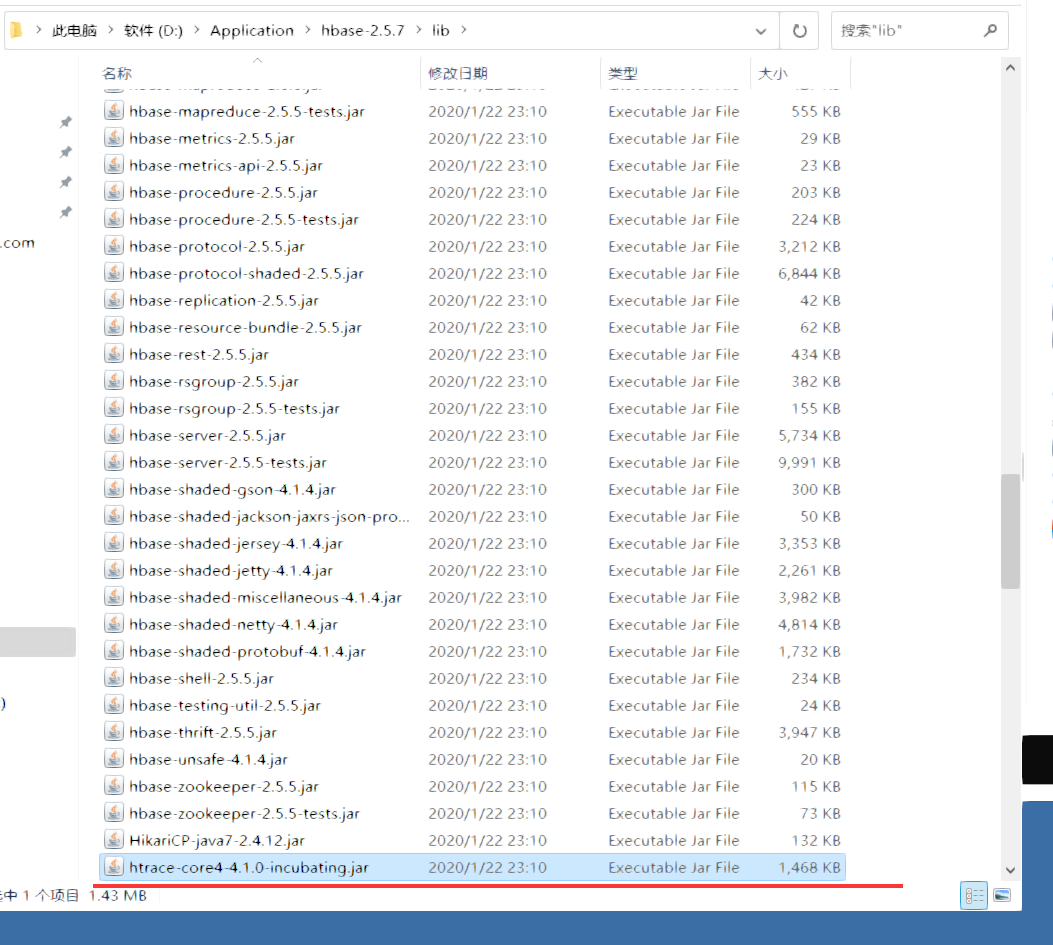1053x945 pixels.
Task: Click the jar icon of hbase-replication-2.5.5.jar
Action: (x=114, y=300)
